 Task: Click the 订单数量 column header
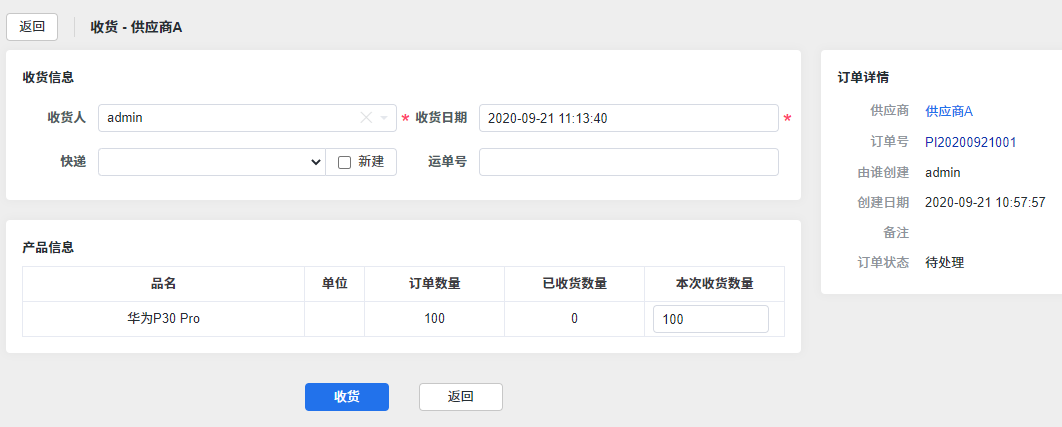434,284
